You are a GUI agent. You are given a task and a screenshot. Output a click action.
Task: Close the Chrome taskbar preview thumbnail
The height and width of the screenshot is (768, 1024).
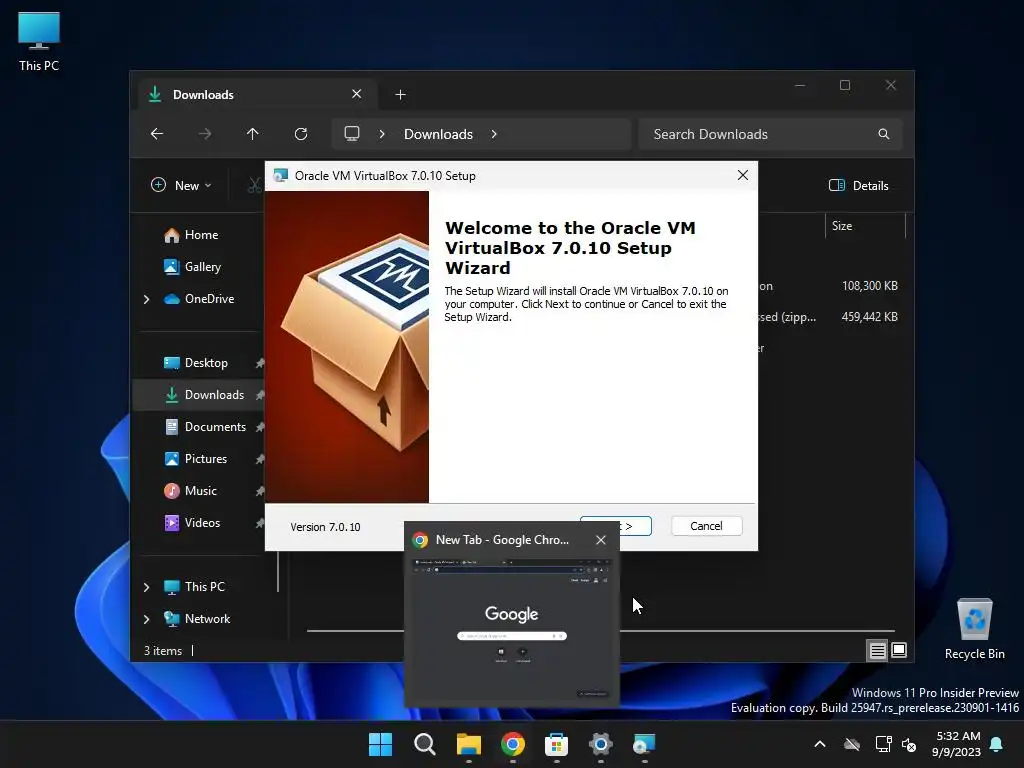[601, 540]
